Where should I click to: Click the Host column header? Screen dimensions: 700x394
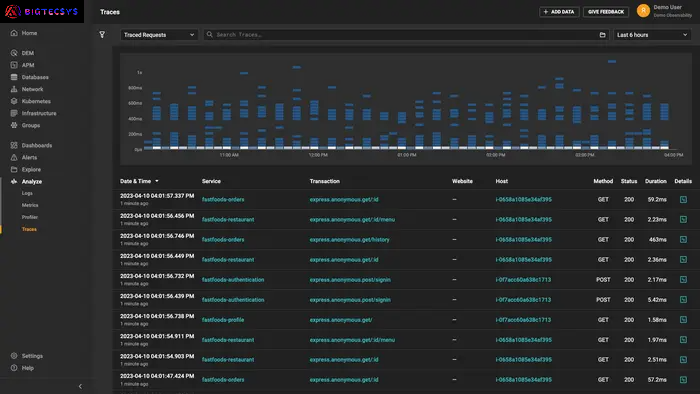click(x=501, y=181)
